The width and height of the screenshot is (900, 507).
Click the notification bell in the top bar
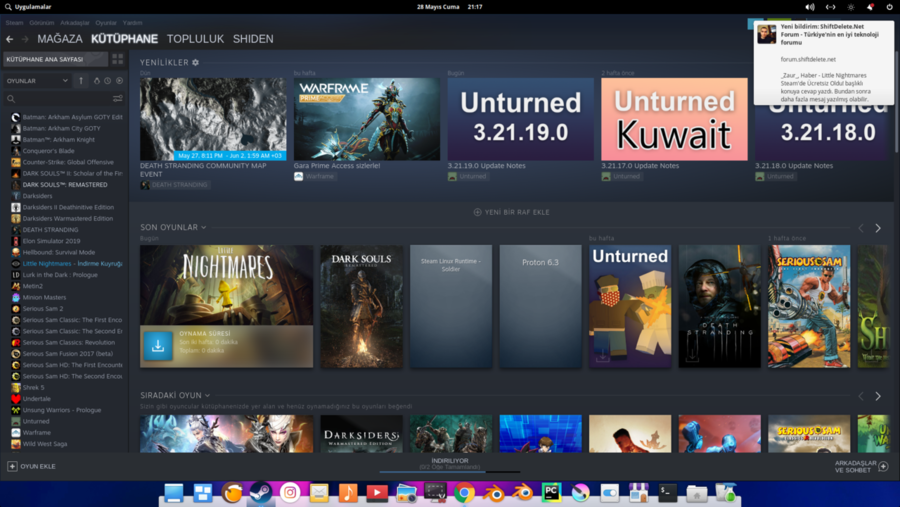(x=870, y=7)
